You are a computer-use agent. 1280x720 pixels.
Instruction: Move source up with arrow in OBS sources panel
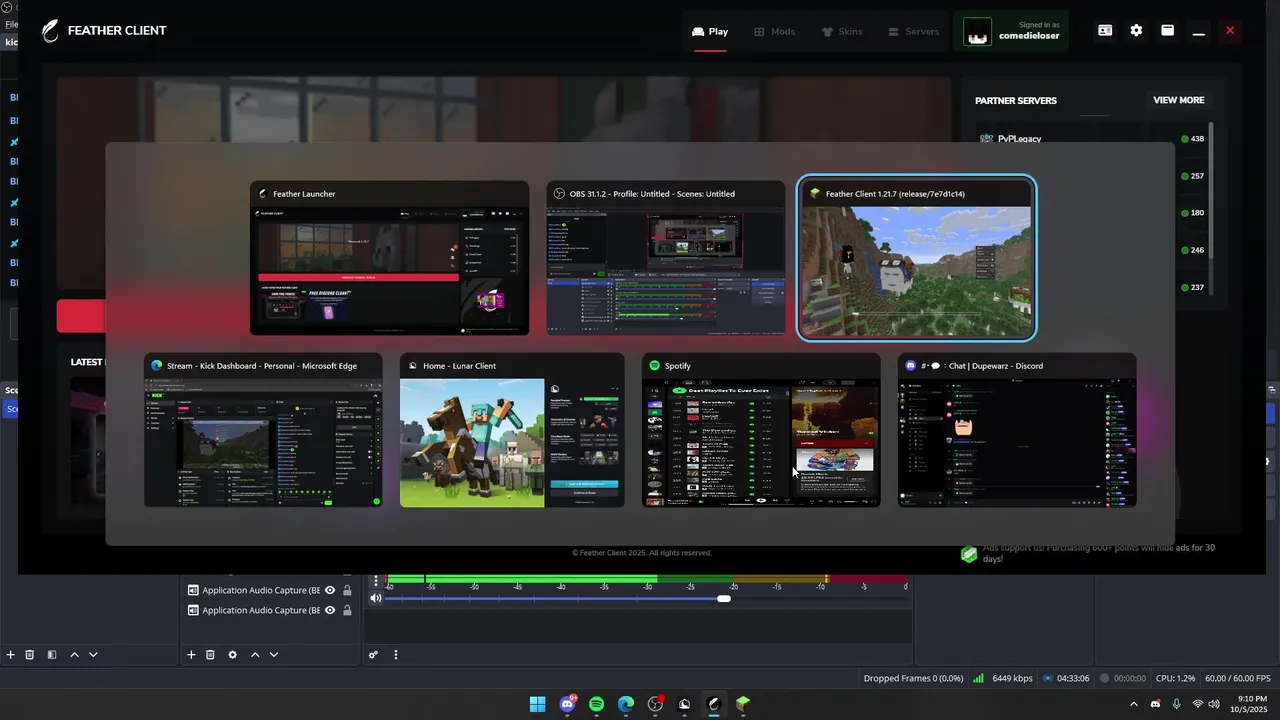point(255,655)
